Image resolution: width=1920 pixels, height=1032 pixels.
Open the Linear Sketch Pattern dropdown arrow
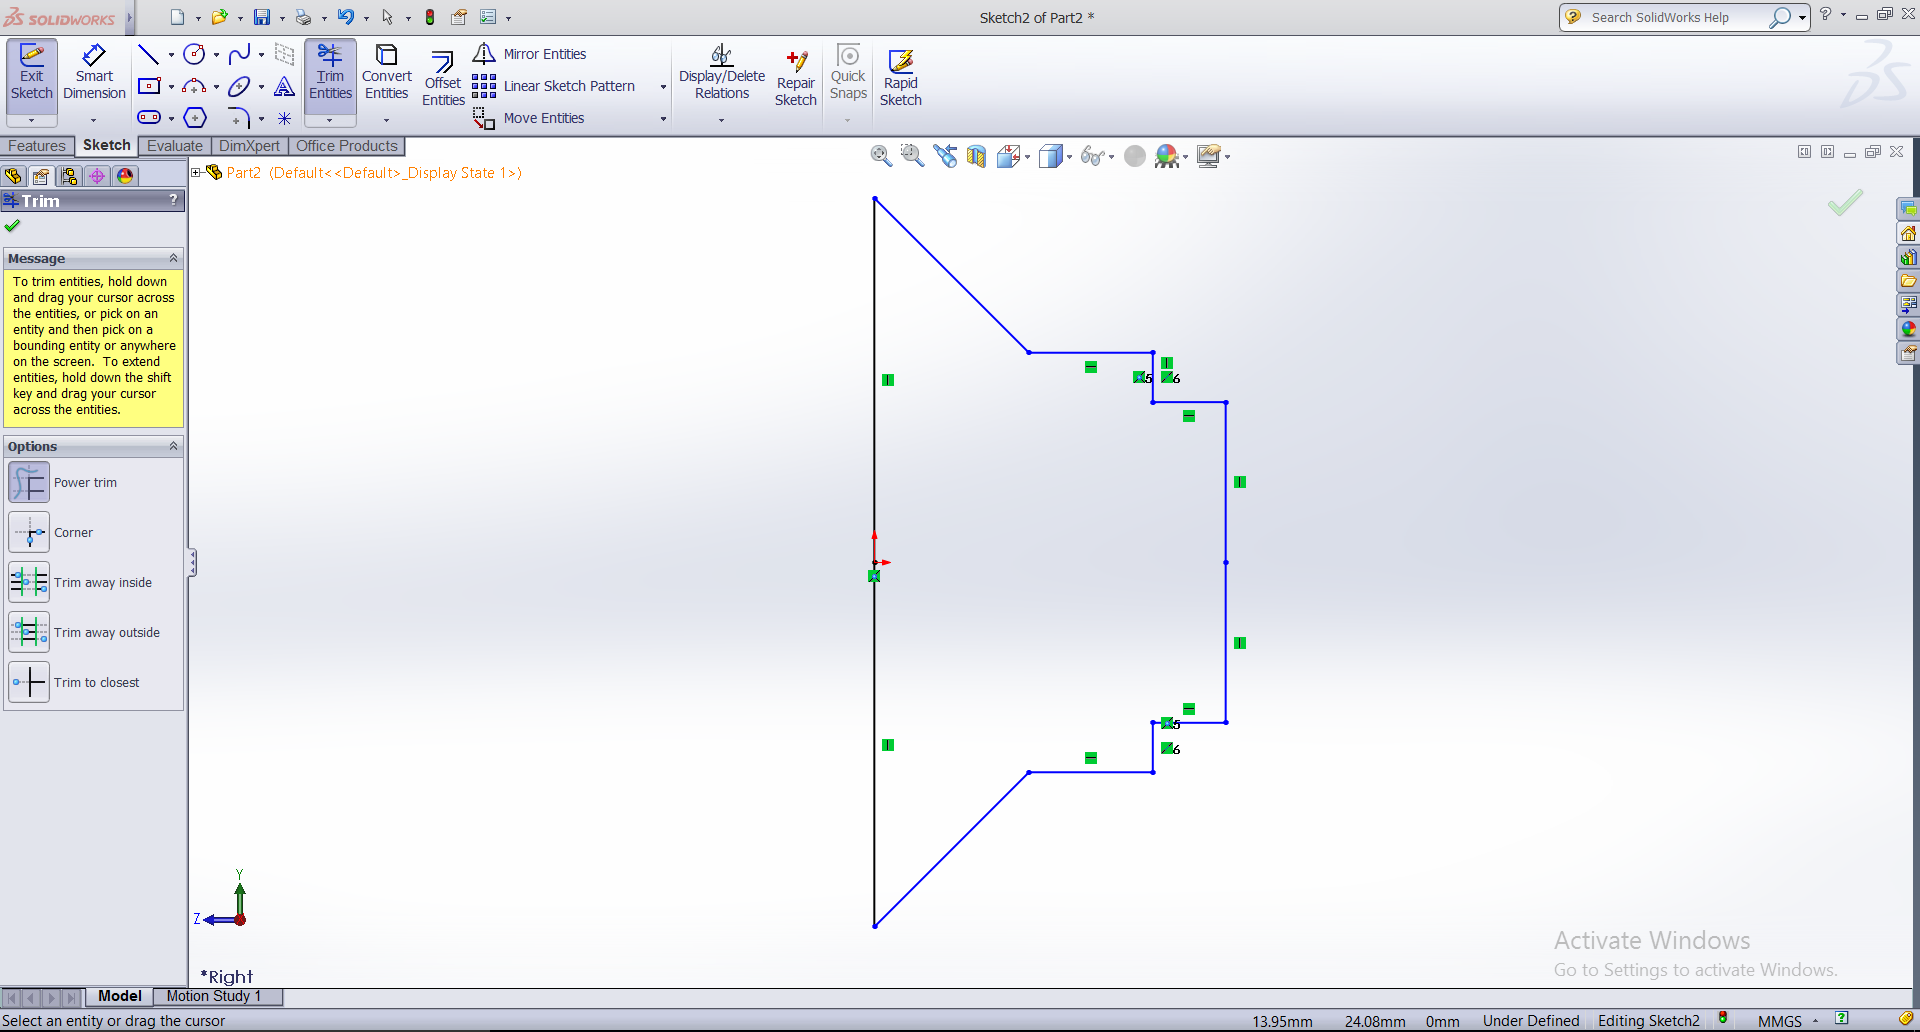coord(663,87)
